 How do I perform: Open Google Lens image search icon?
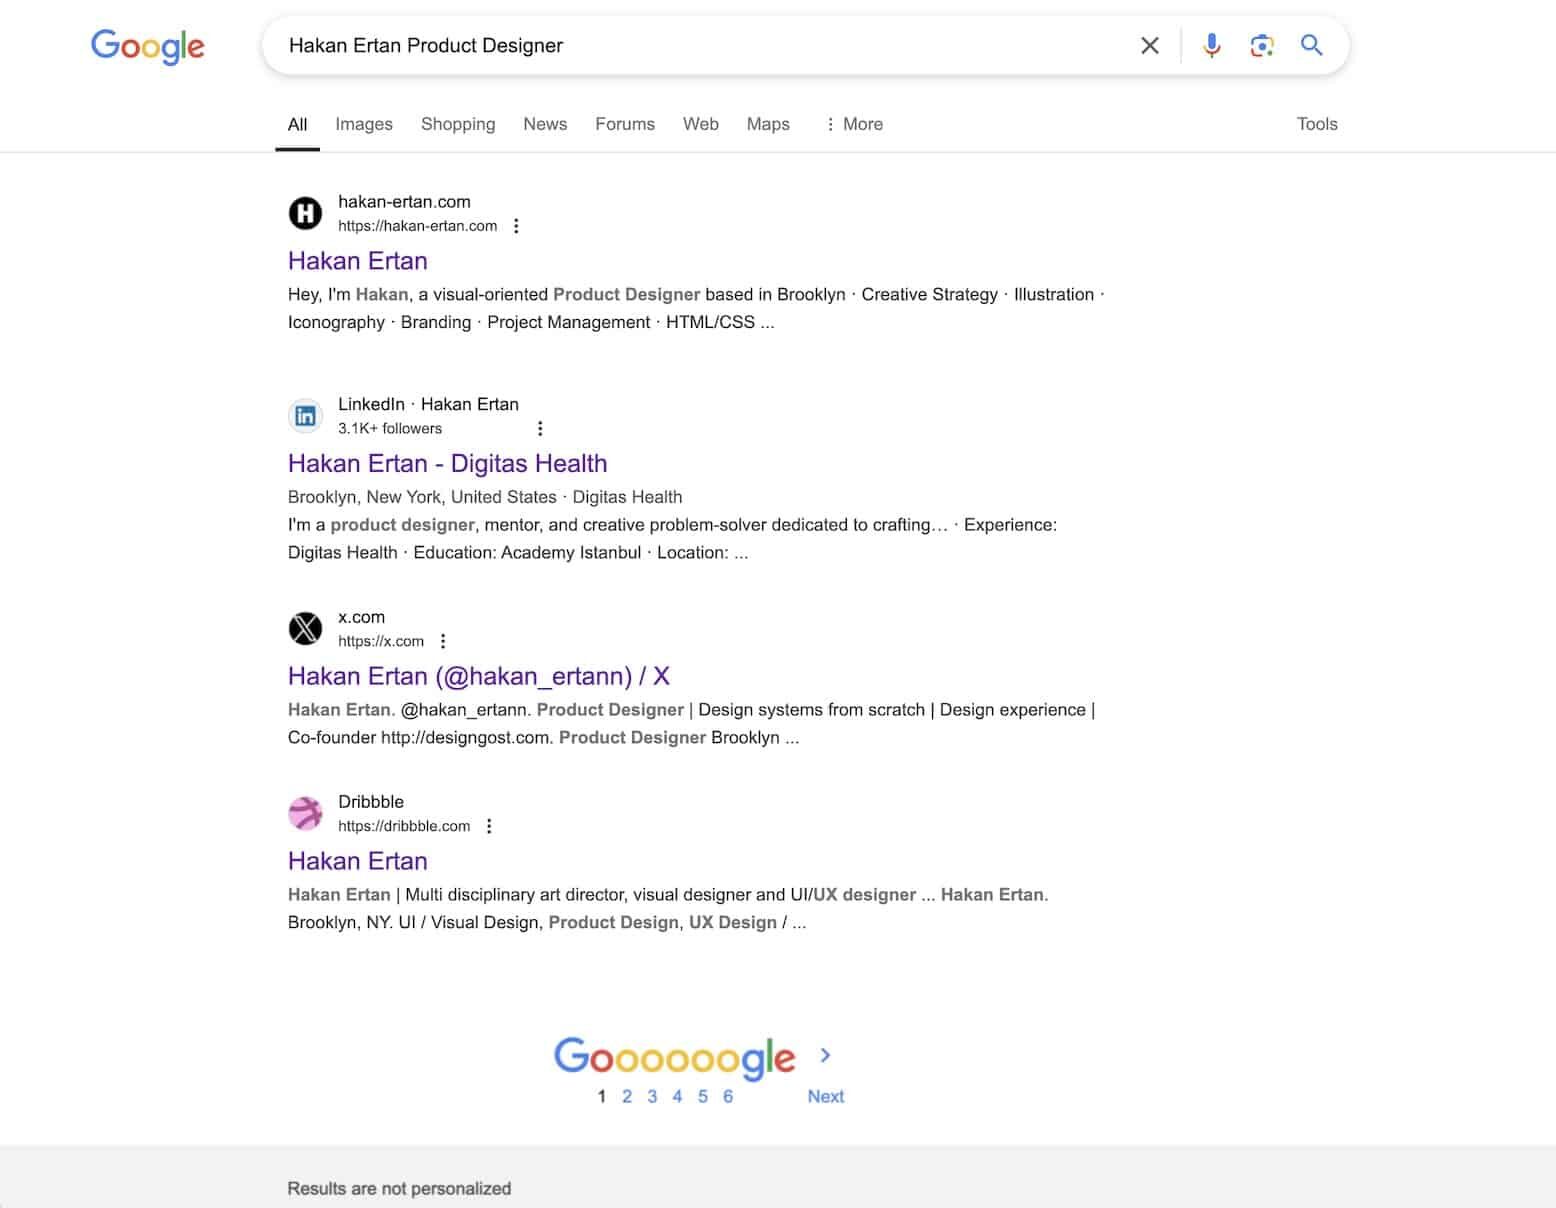[1261, 46]
